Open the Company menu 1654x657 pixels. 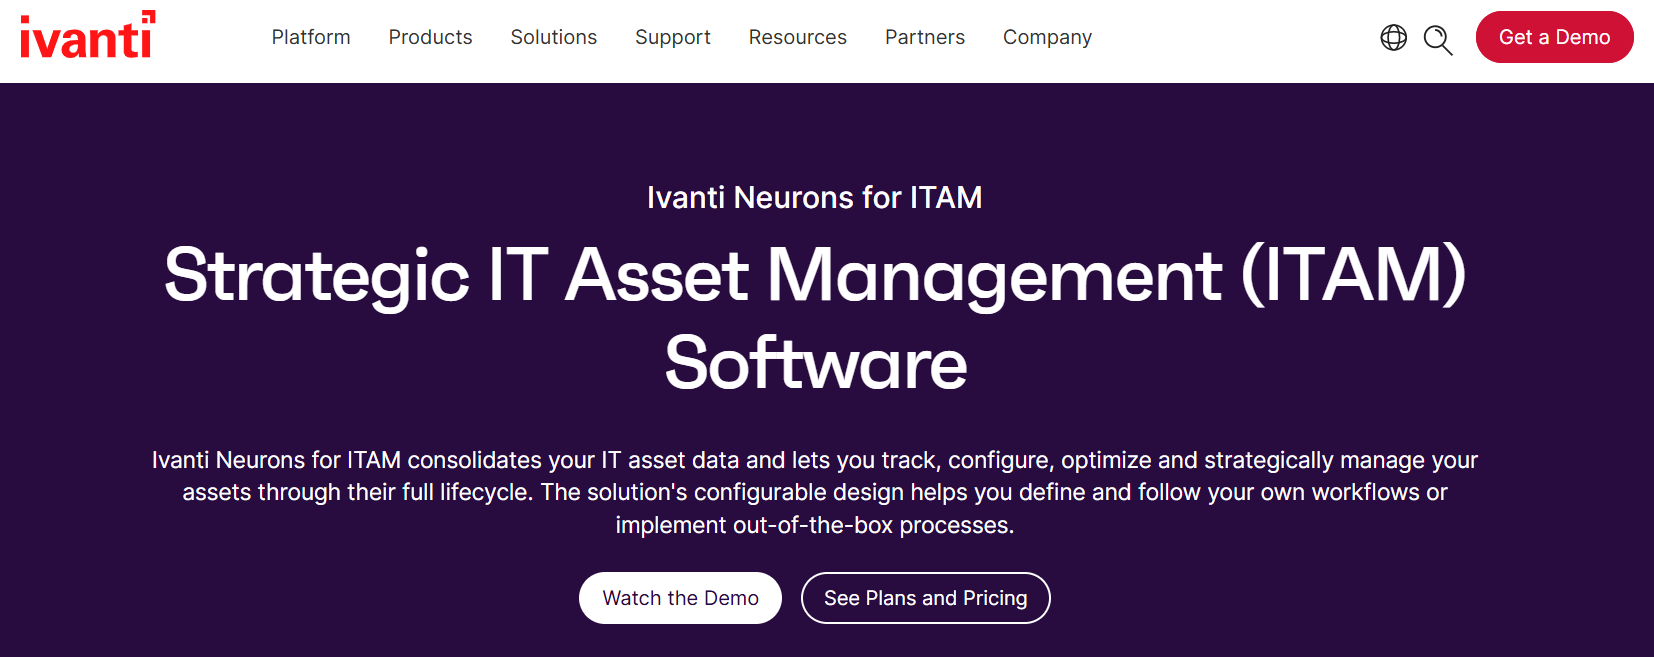click(x=1047, y=37)
